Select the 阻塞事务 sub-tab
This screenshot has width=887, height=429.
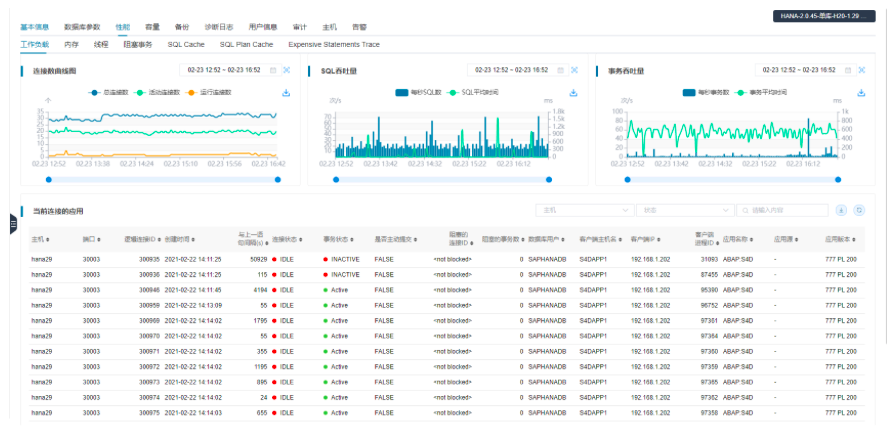point(138,44)
